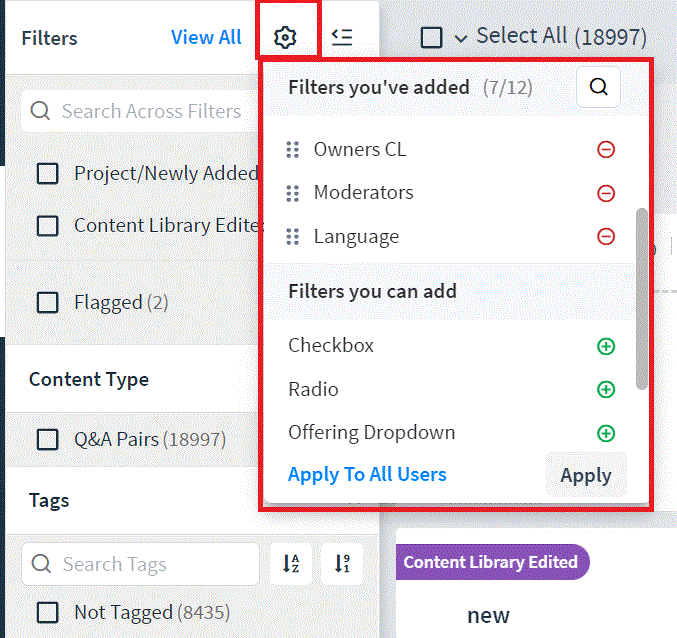
Task: Click the Search Tags input field
Action: [x=141, y=564]
